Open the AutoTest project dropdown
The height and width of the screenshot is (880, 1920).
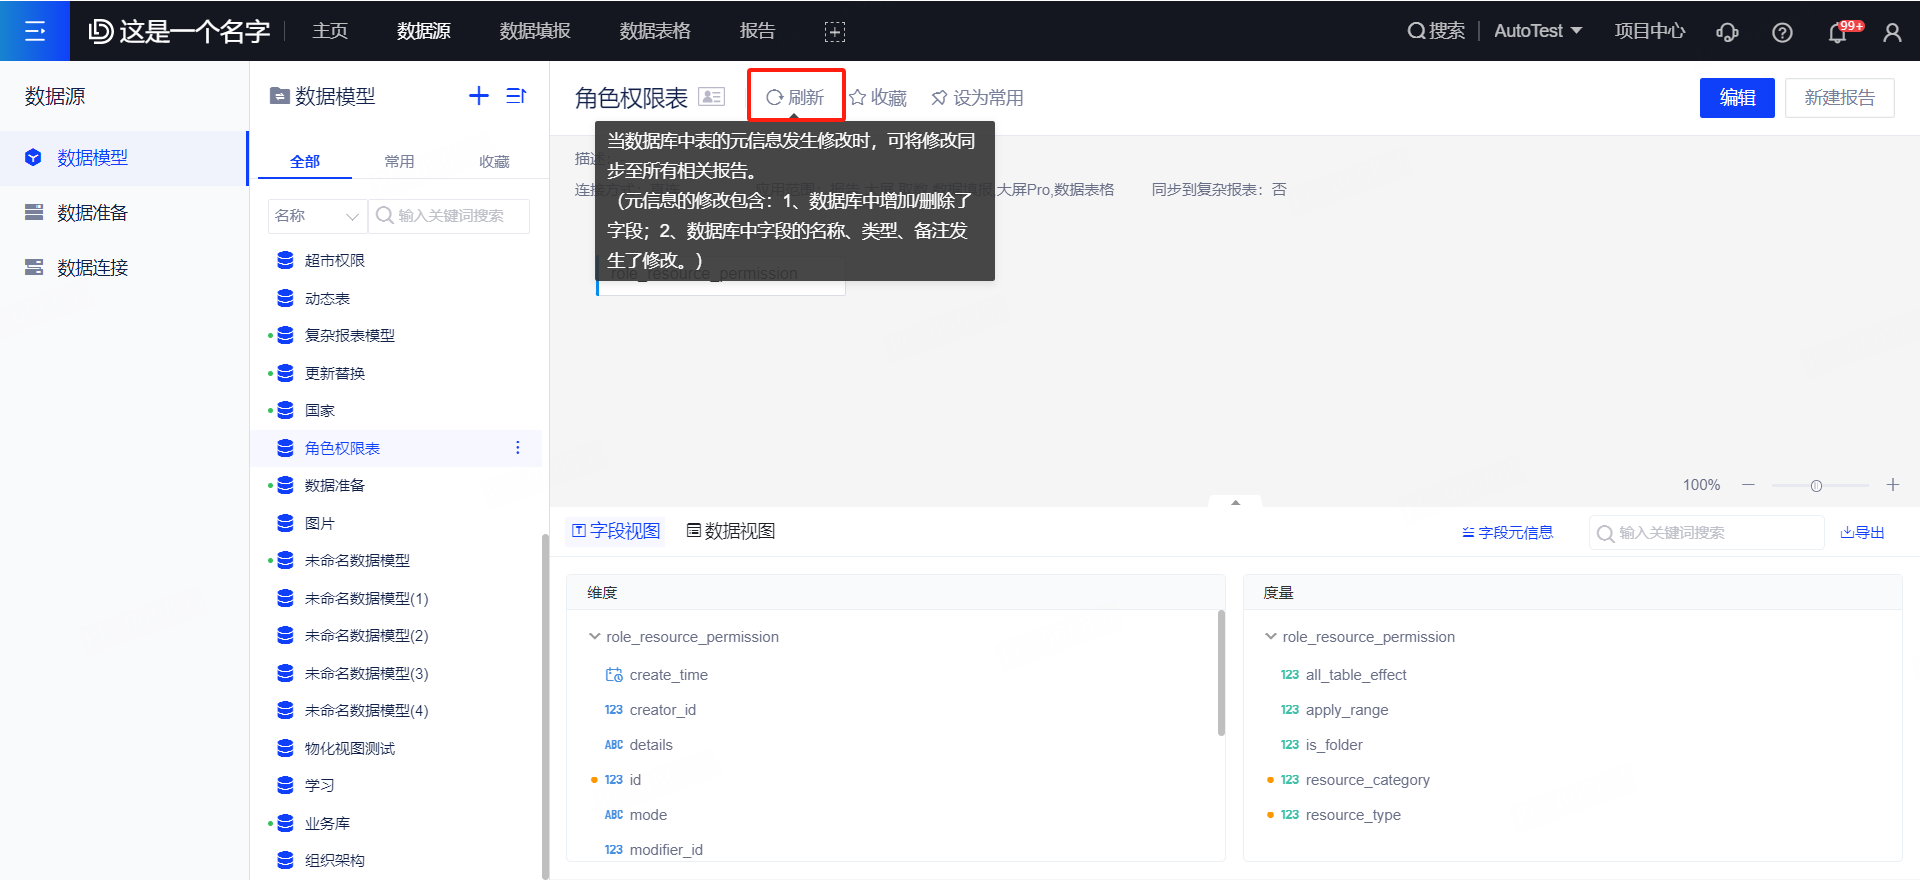point(1537,31)
